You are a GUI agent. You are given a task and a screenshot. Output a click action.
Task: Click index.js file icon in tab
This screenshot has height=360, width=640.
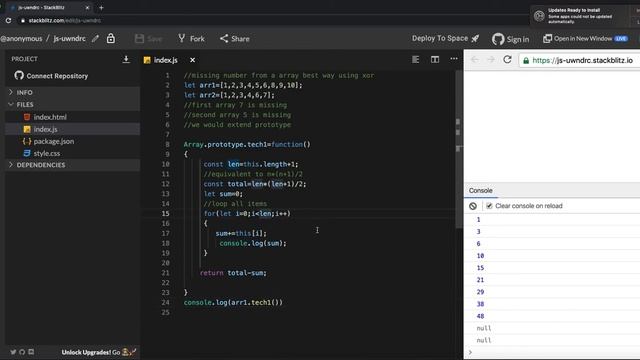click(x=147, y=60)
